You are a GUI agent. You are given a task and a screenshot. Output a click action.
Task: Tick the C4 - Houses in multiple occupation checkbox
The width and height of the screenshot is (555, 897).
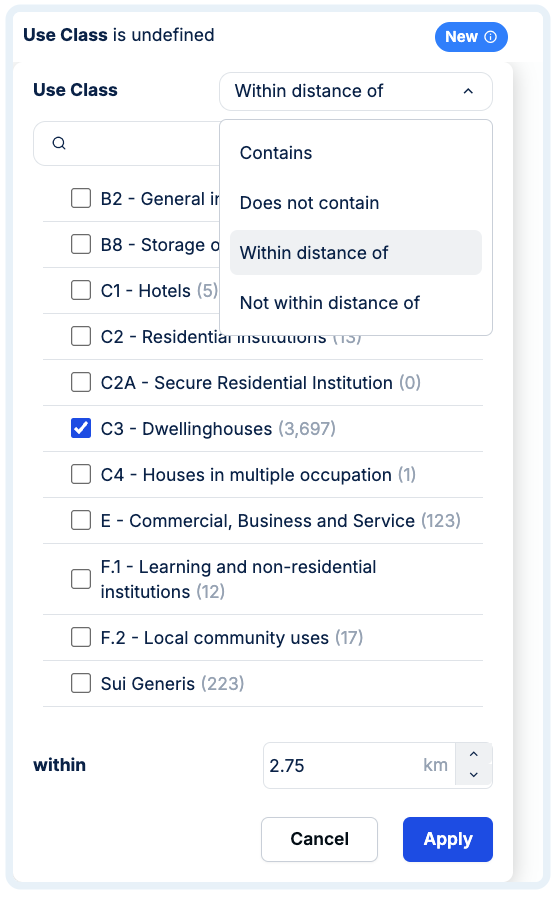81,474
